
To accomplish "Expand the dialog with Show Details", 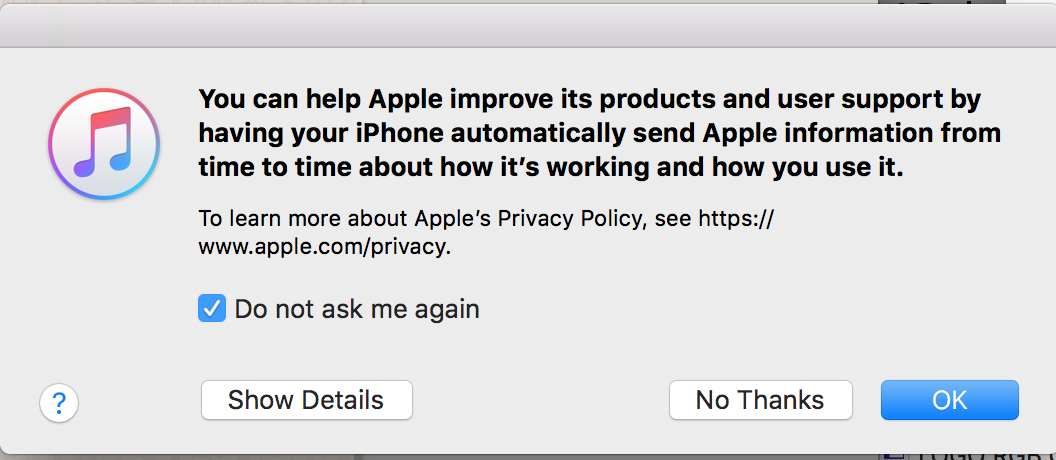I will click(x=306, y=400).
